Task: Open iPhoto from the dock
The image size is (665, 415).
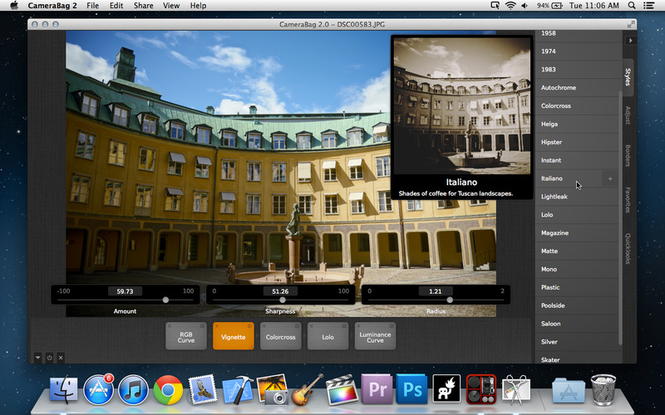Action: [272, 389]
